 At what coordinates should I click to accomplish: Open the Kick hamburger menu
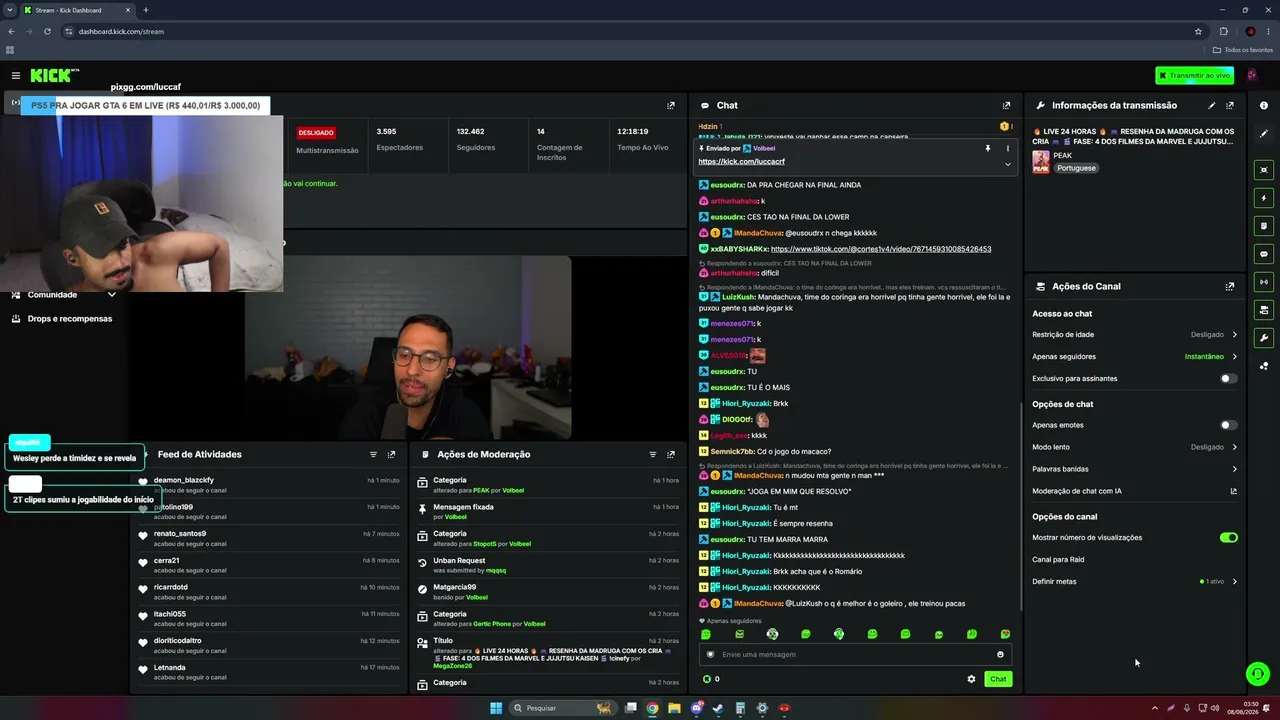[16, 75]
